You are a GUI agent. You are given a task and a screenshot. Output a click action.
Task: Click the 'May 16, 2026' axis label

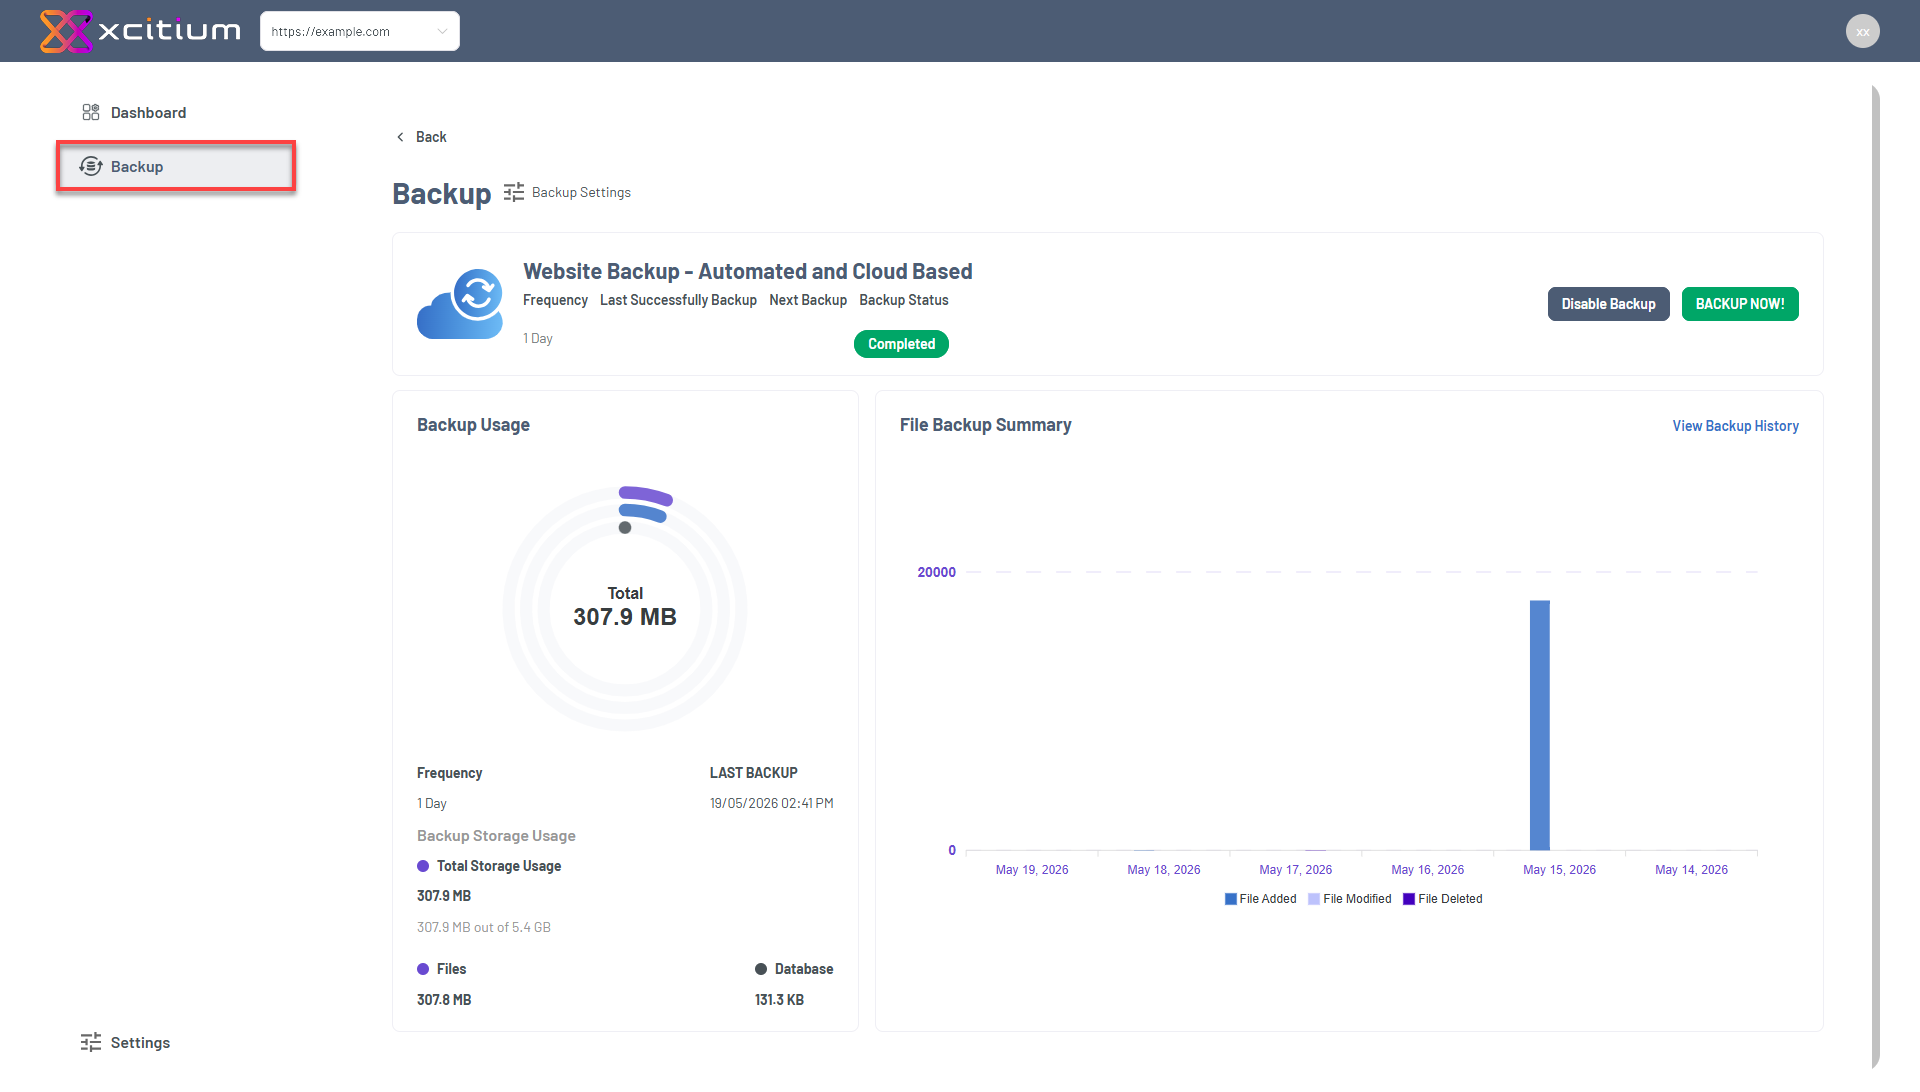coord(1428,870)
